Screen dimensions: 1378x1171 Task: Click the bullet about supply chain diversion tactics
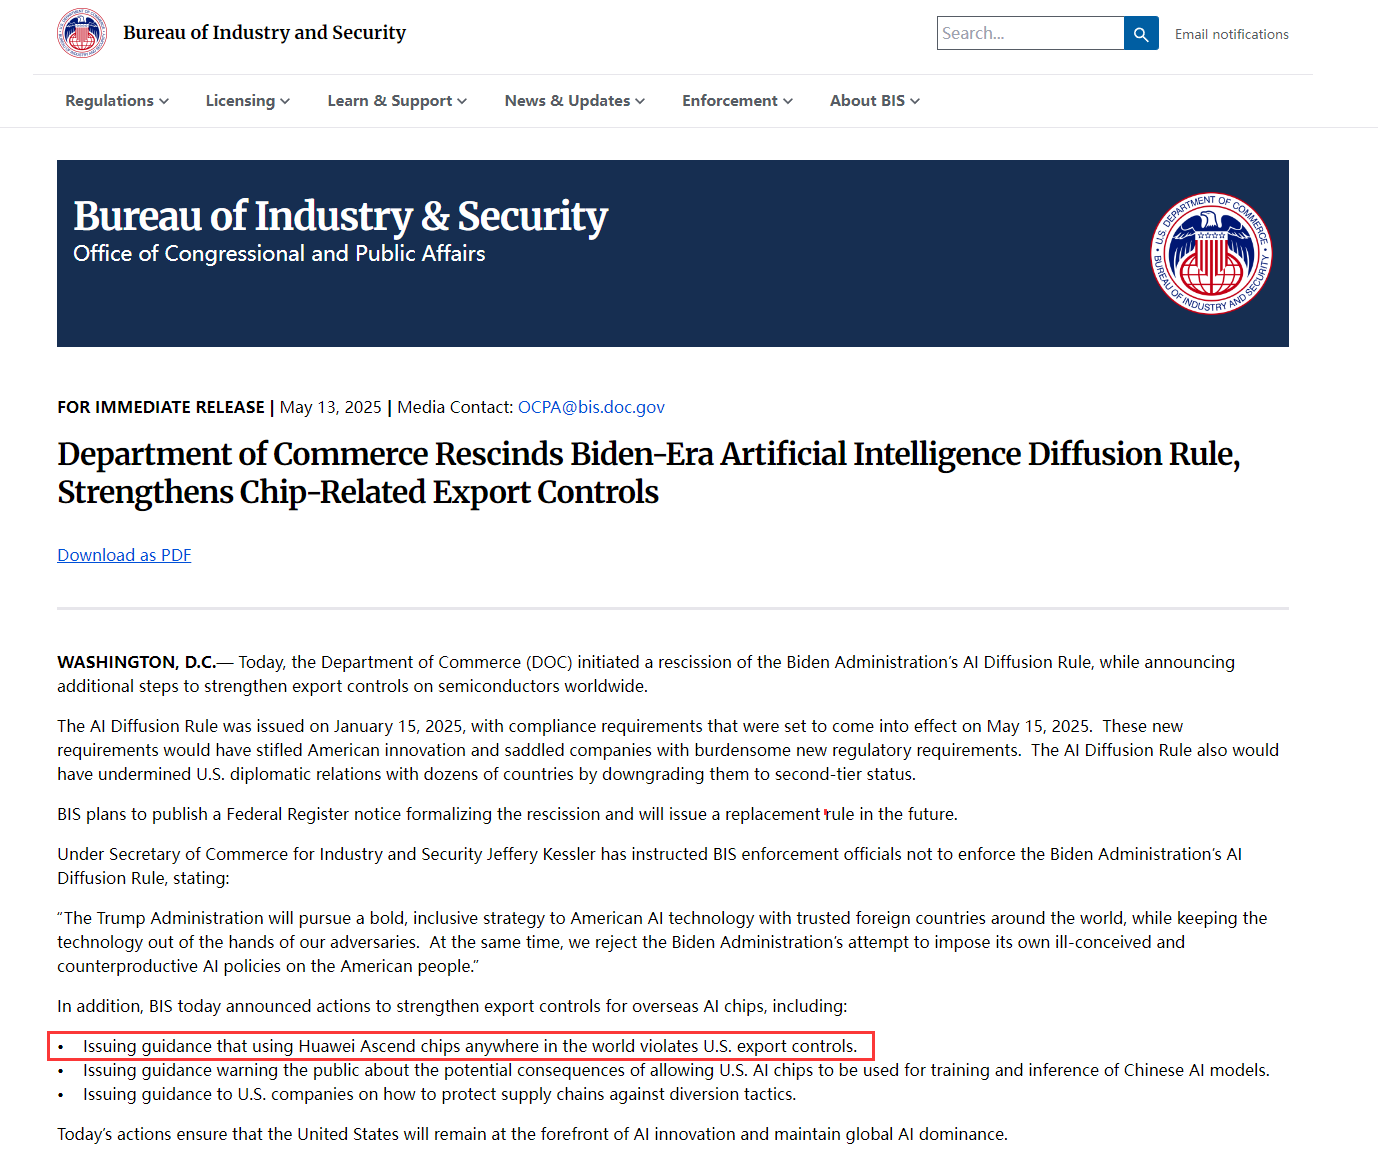(x=439, y=1094)
